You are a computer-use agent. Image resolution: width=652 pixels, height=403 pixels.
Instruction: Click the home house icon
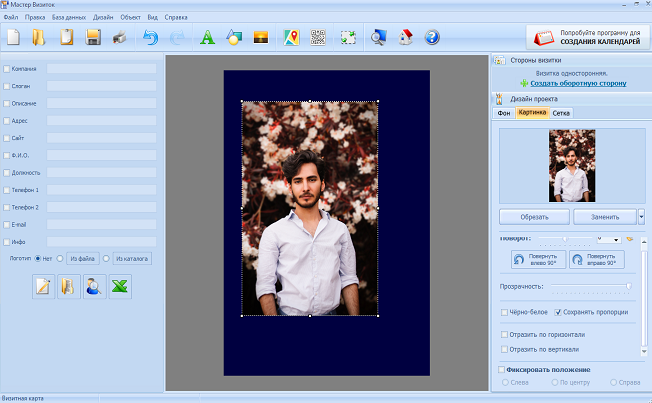[405, 37]
